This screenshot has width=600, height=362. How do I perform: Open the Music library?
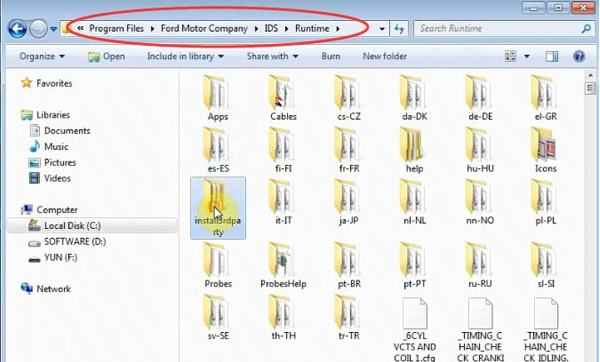(49, 147)
